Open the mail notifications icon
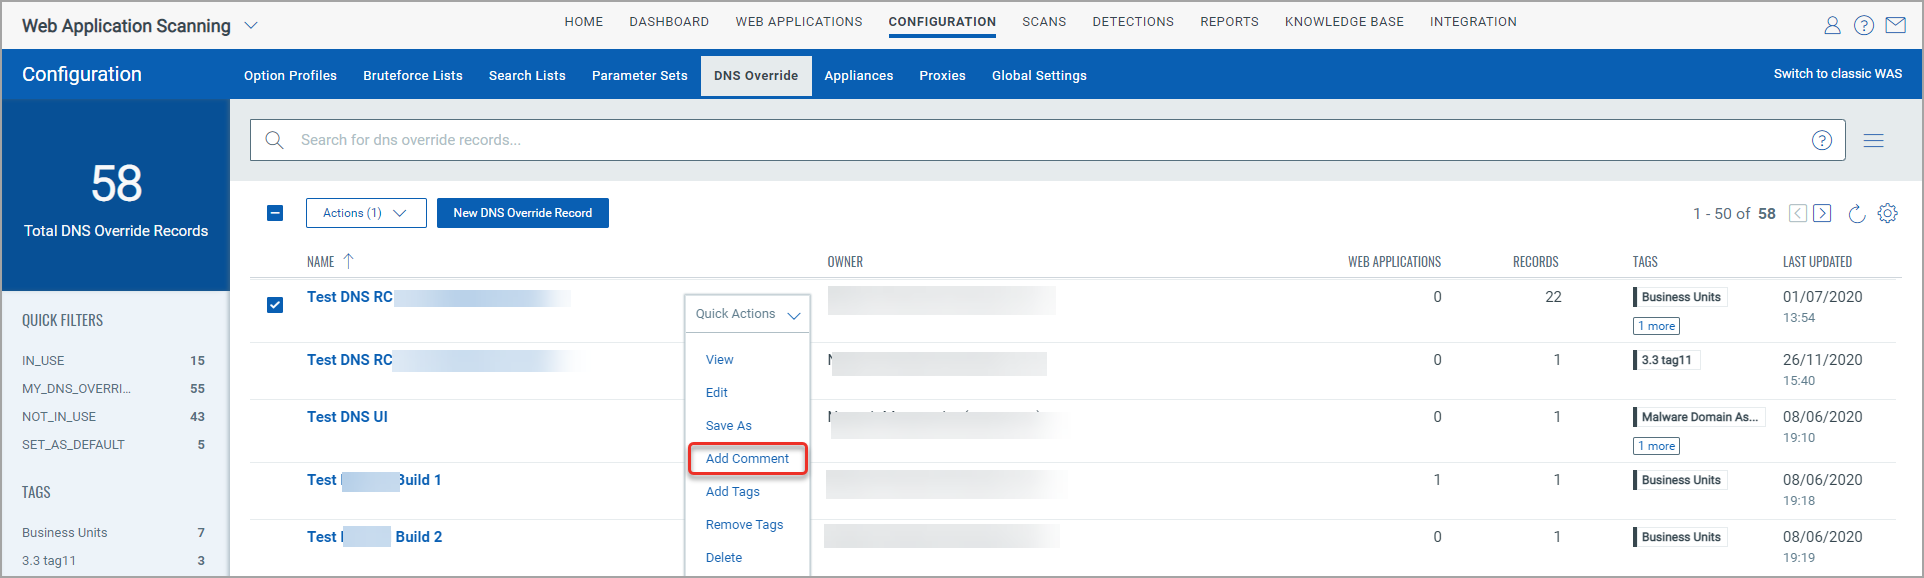1924x578 pixels. (x=1895, y=25)
